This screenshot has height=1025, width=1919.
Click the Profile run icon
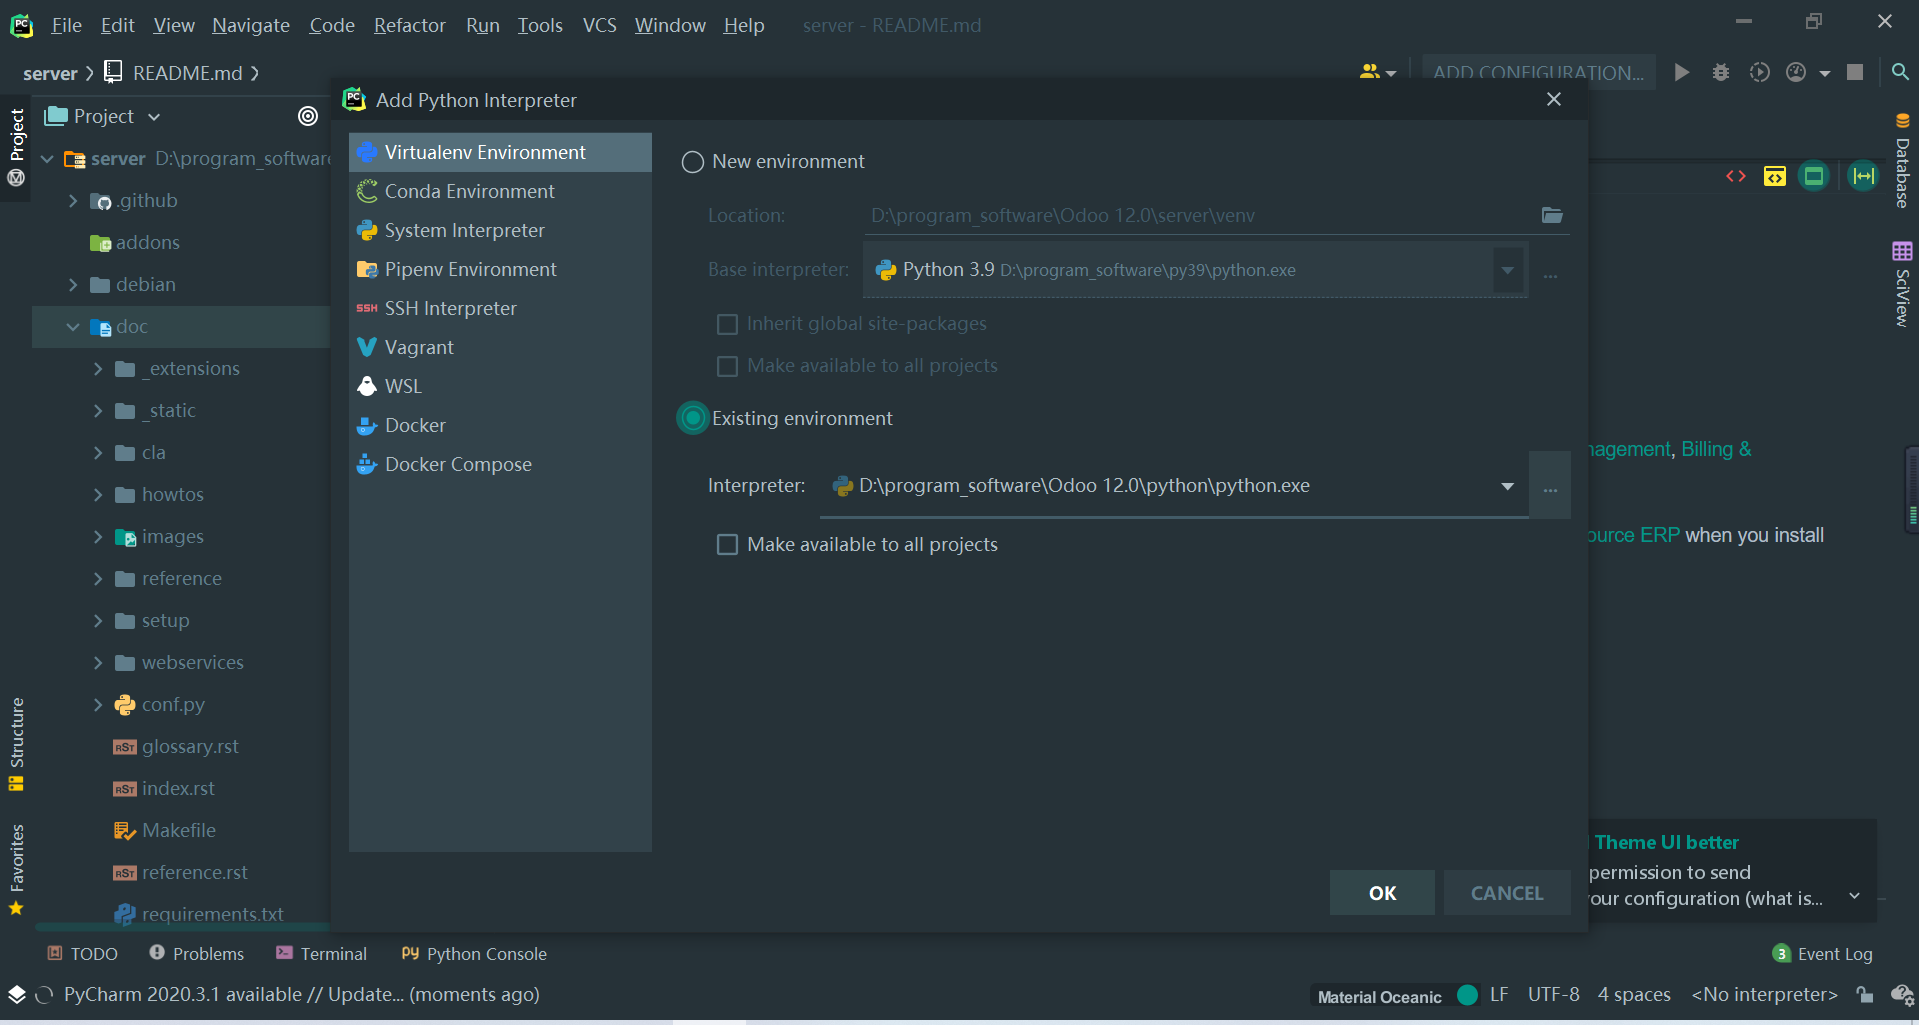click(1797, 72)
